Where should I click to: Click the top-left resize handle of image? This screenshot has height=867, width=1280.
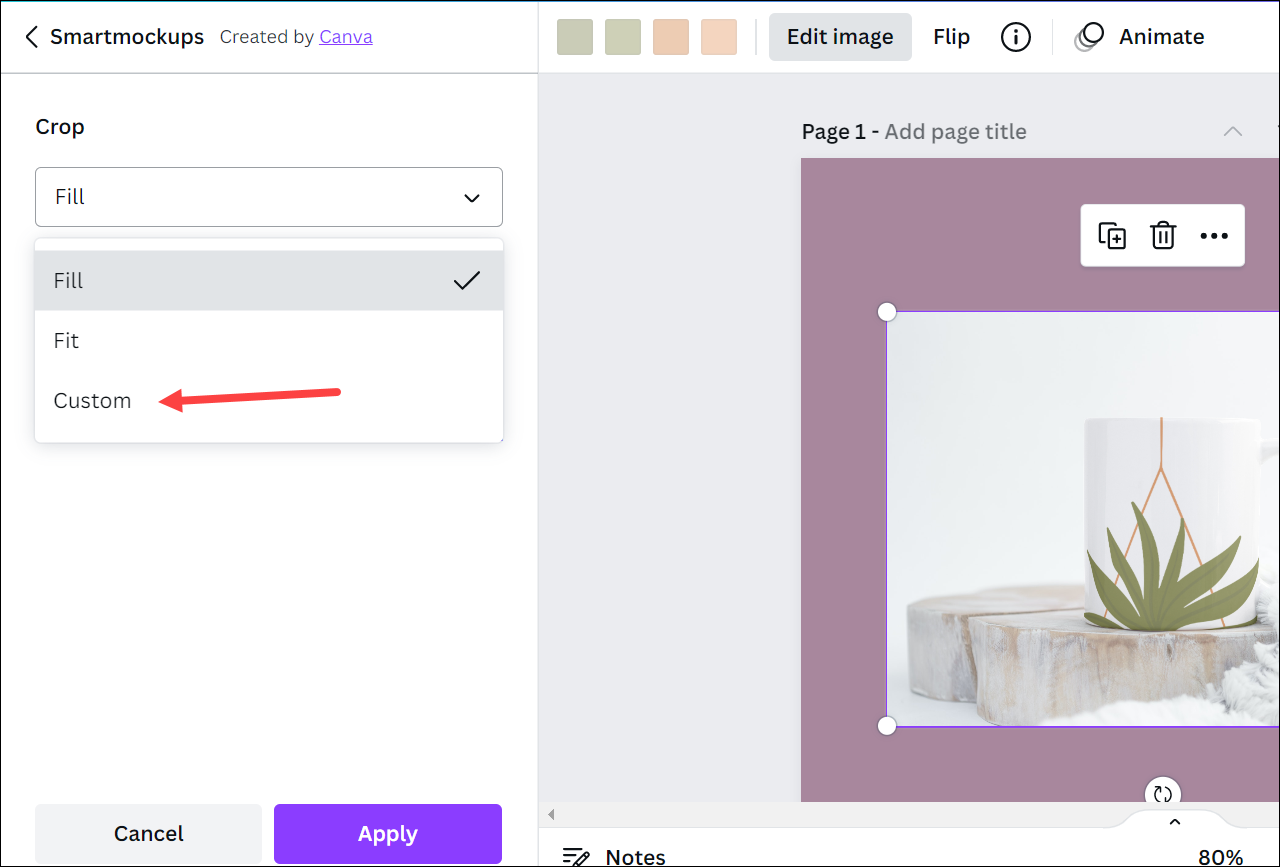pyautogui.click(x=887, y=312)
